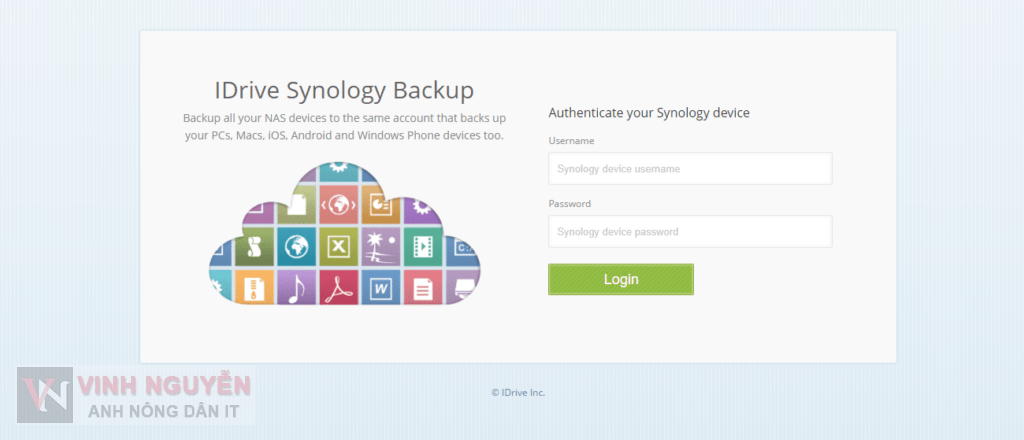Select the orange presentation slide icon
This screenshot has width=1024, height=440.
pos(380,204)
